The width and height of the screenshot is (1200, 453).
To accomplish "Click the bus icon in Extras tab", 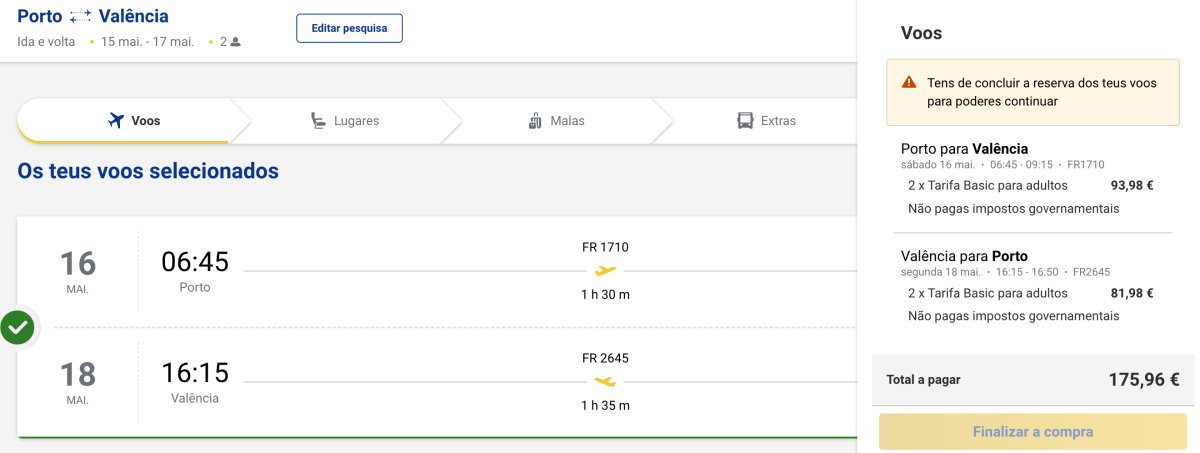I will coord(745,121).
